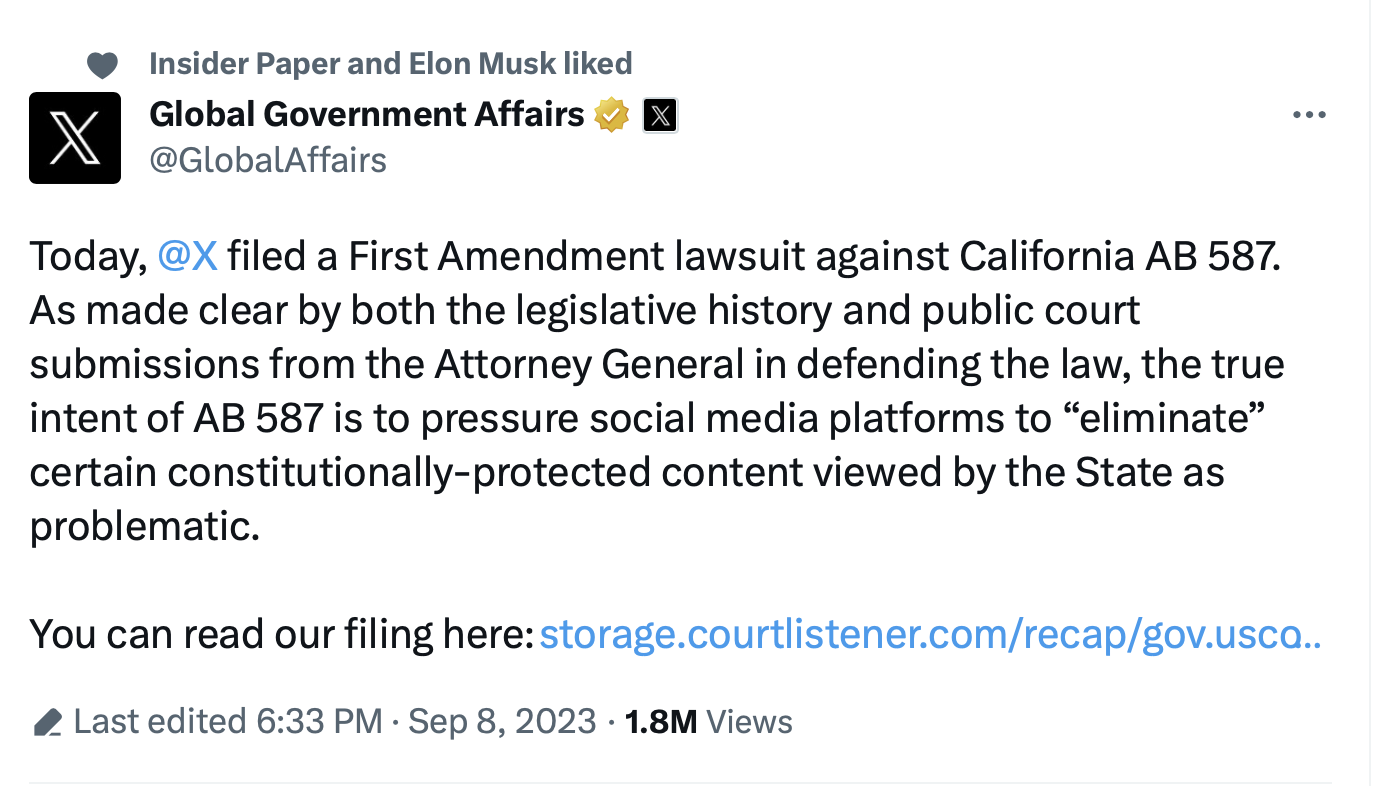Click 'Insider Paper and Elon Musk liked' text
The height and width of the screenshot is (786, 1382).
390,64
